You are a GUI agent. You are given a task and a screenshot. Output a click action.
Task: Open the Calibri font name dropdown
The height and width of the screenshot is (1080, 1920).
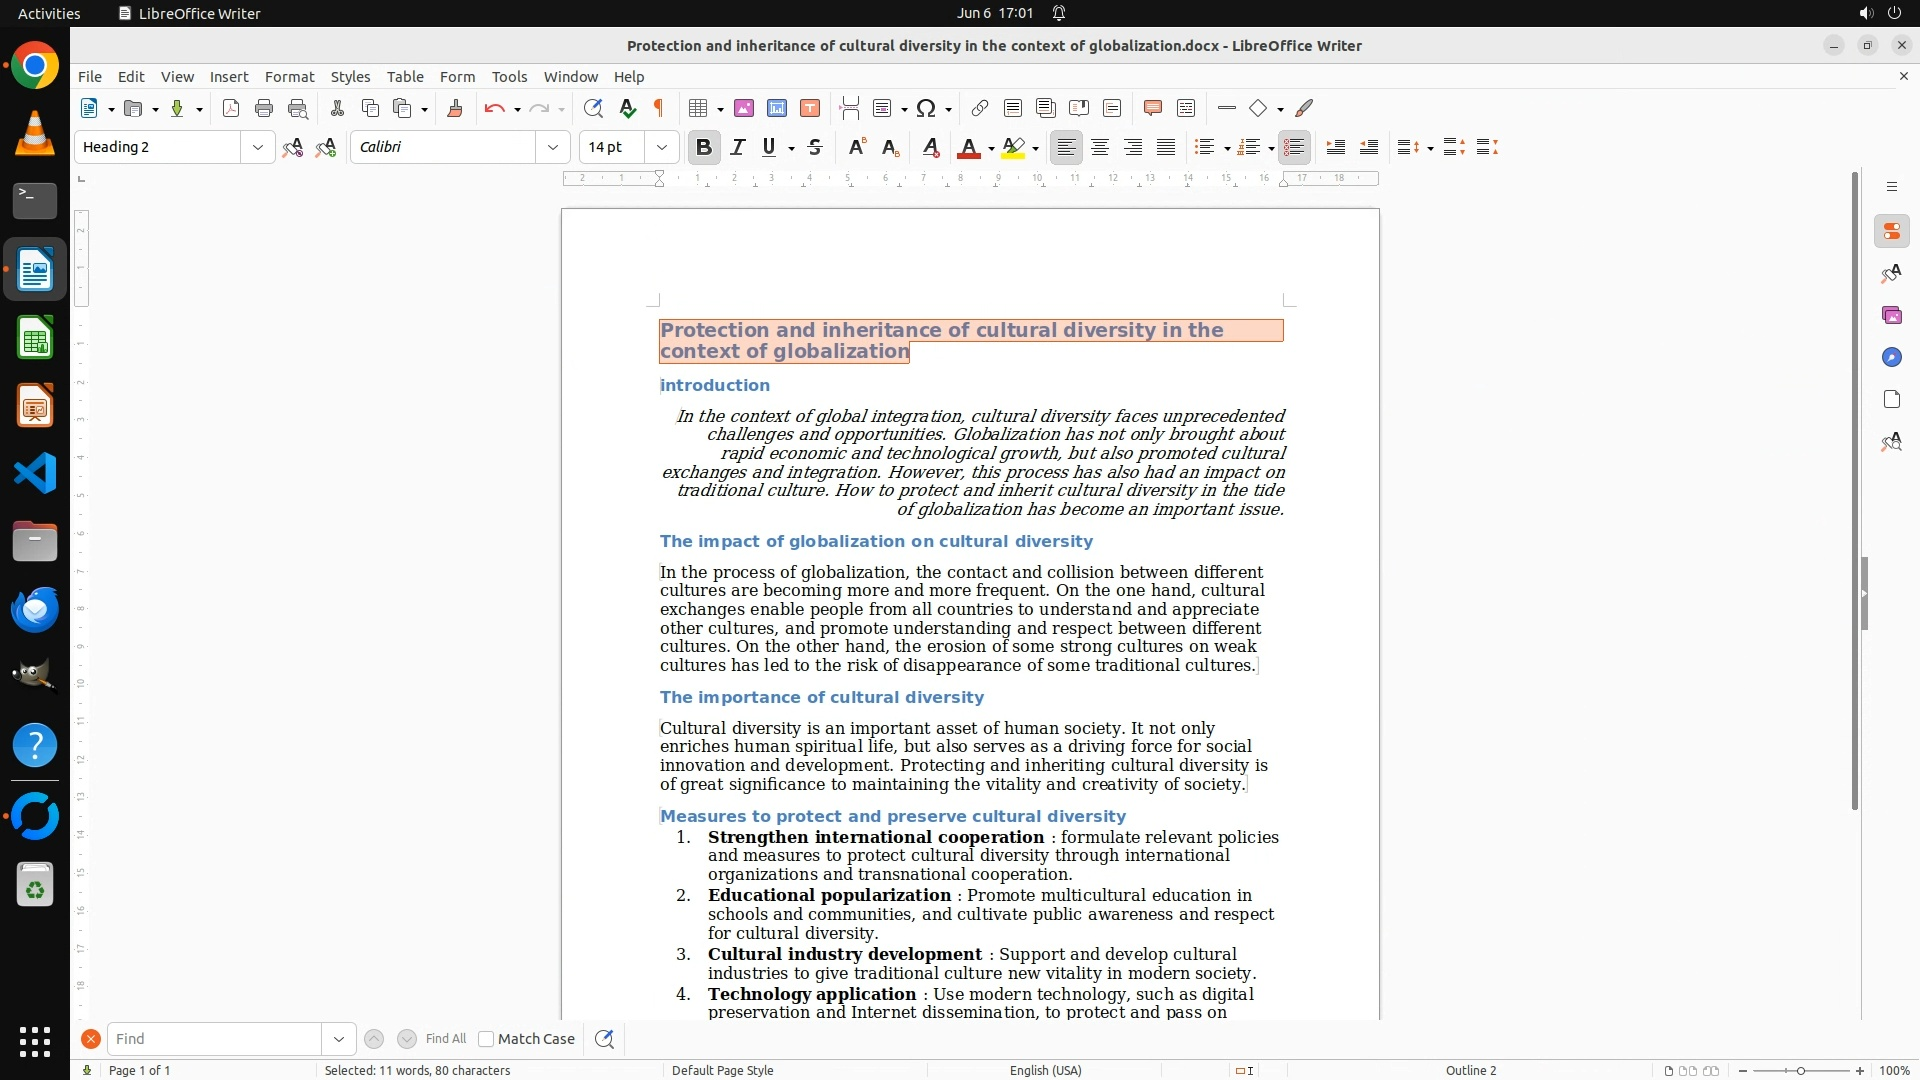553,148
